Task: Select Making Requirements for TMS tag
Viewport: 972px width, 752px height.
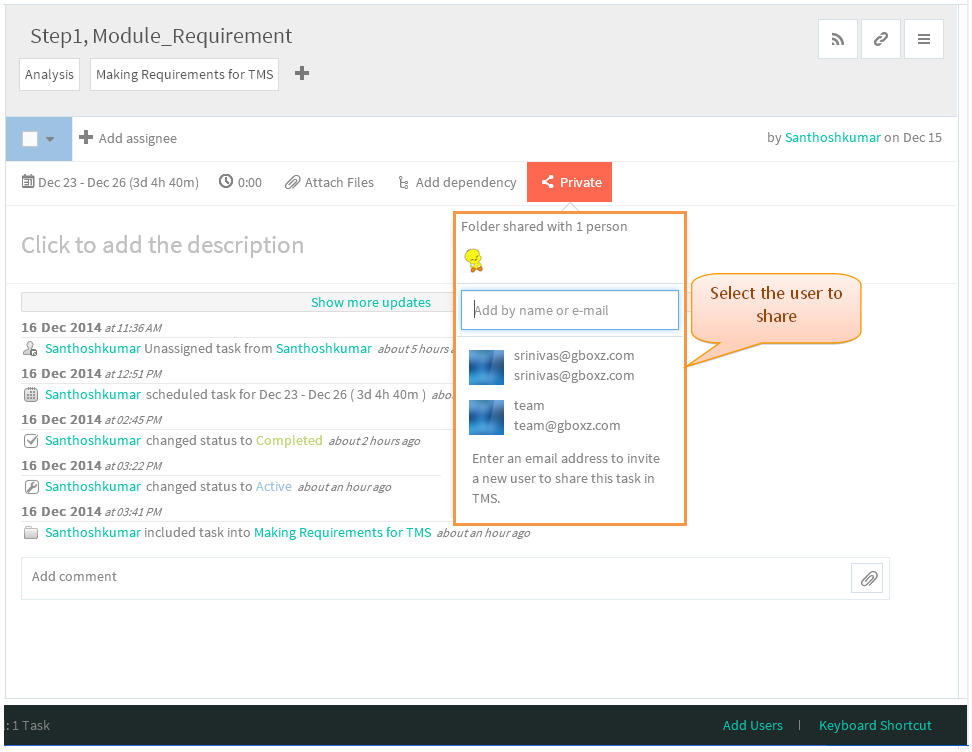Action: [184, 74]
